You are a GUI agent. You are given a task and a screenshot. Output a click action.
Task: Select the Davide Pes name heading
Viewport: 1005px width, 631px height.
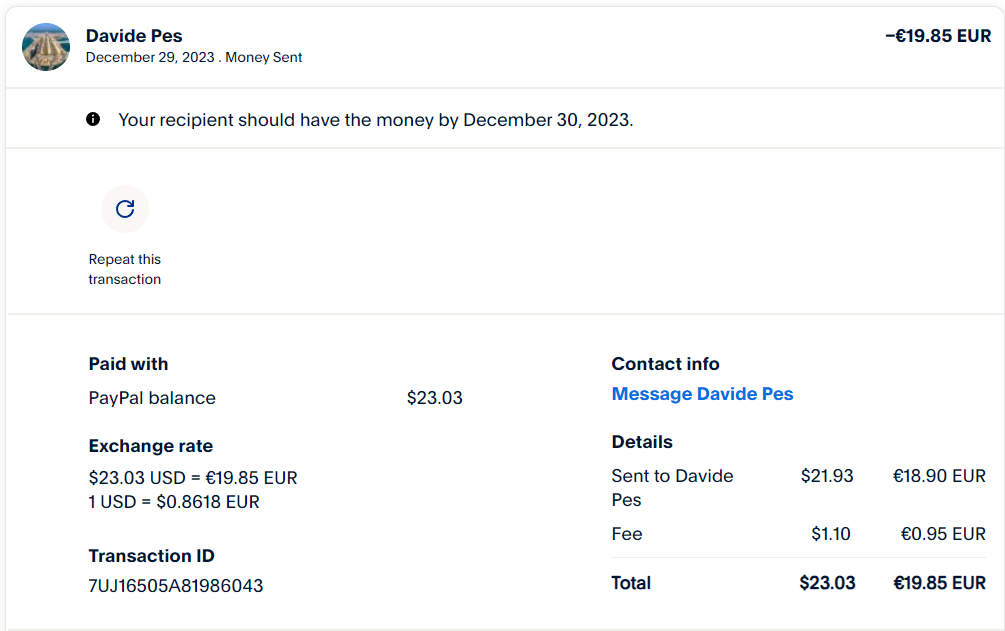click(134, 37)
